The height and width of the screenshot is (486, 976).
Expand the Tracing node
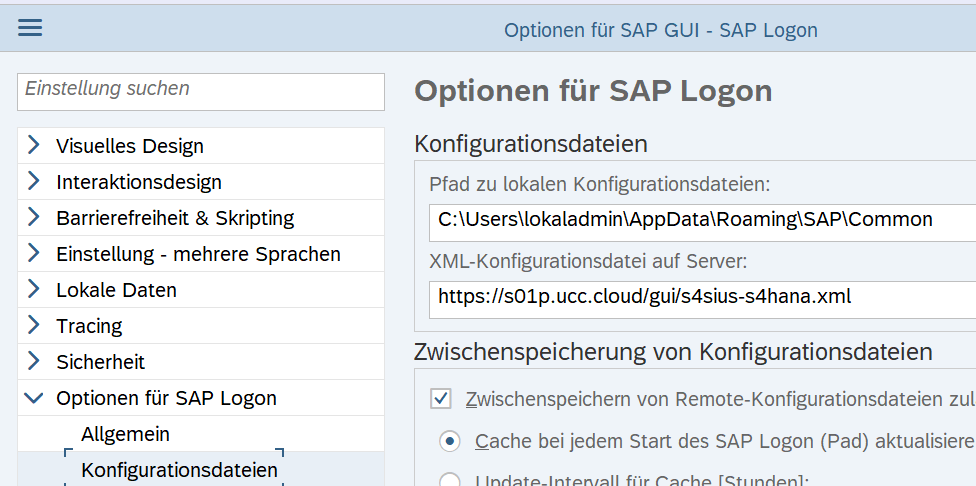(34, 326)
